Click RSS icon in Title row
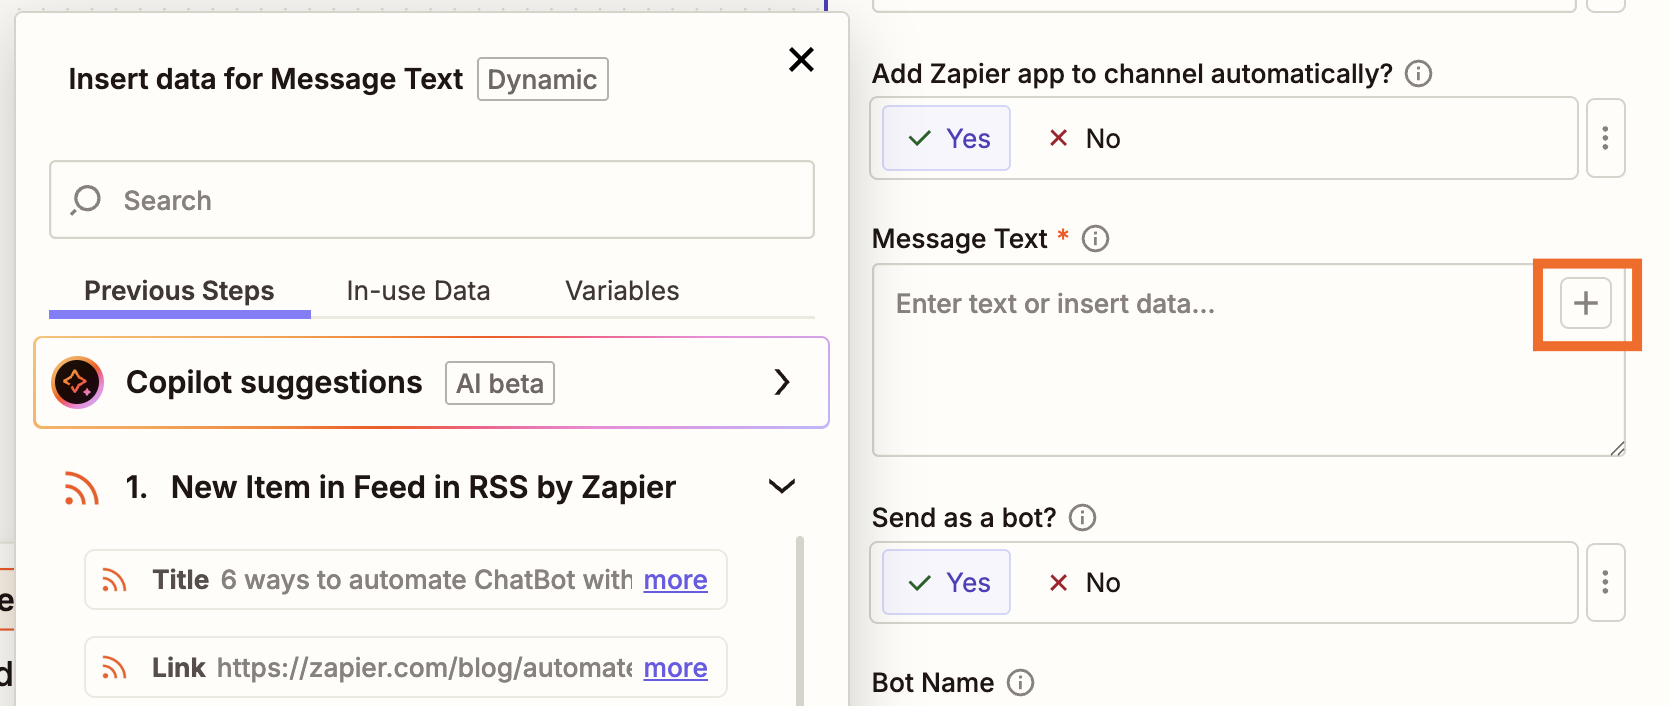 point(115,580)
